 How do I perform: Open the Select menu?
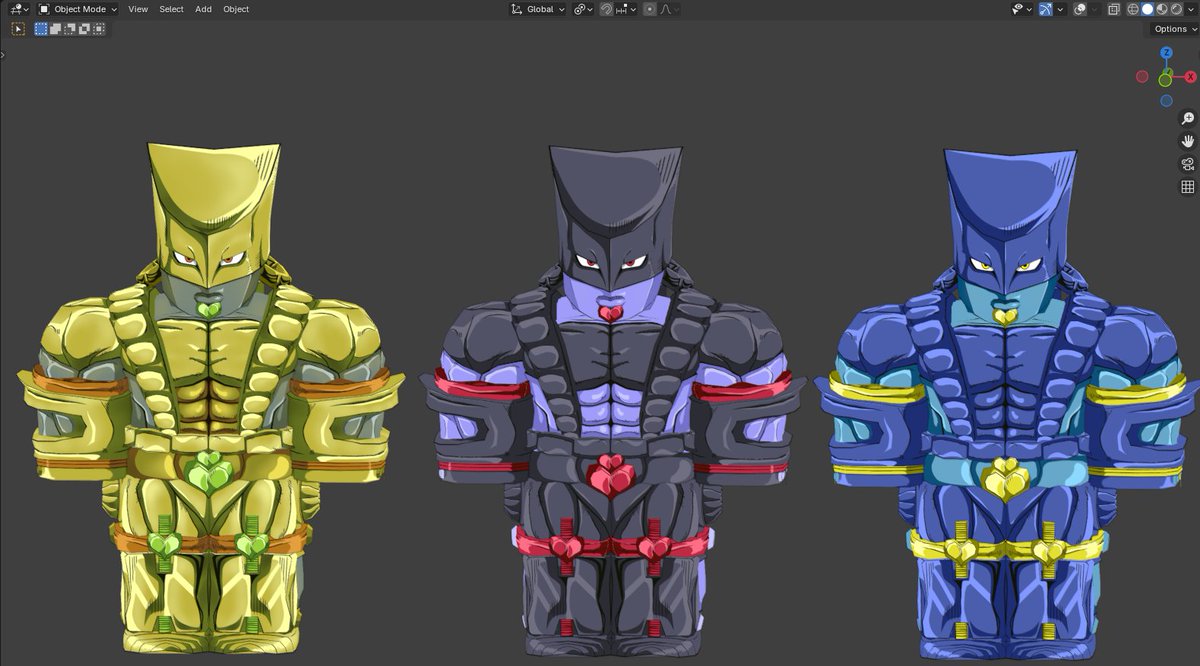click(171, 9)
